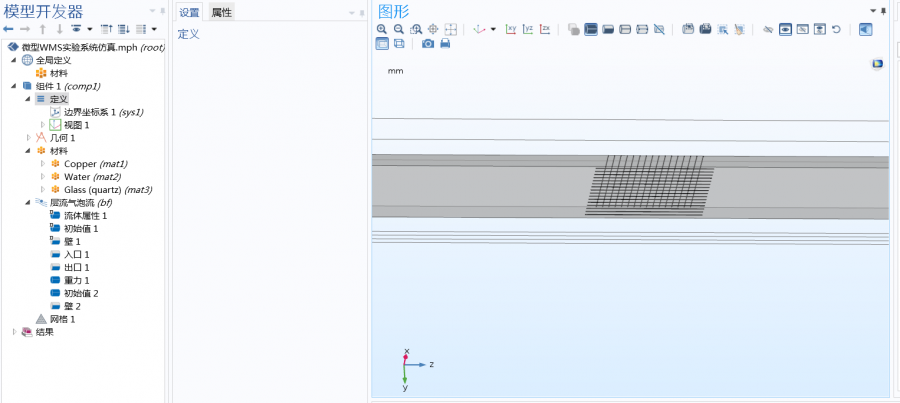Select the 入口 1 inlet node
Viewport: 900px width, 403px height.
(76, 255)
